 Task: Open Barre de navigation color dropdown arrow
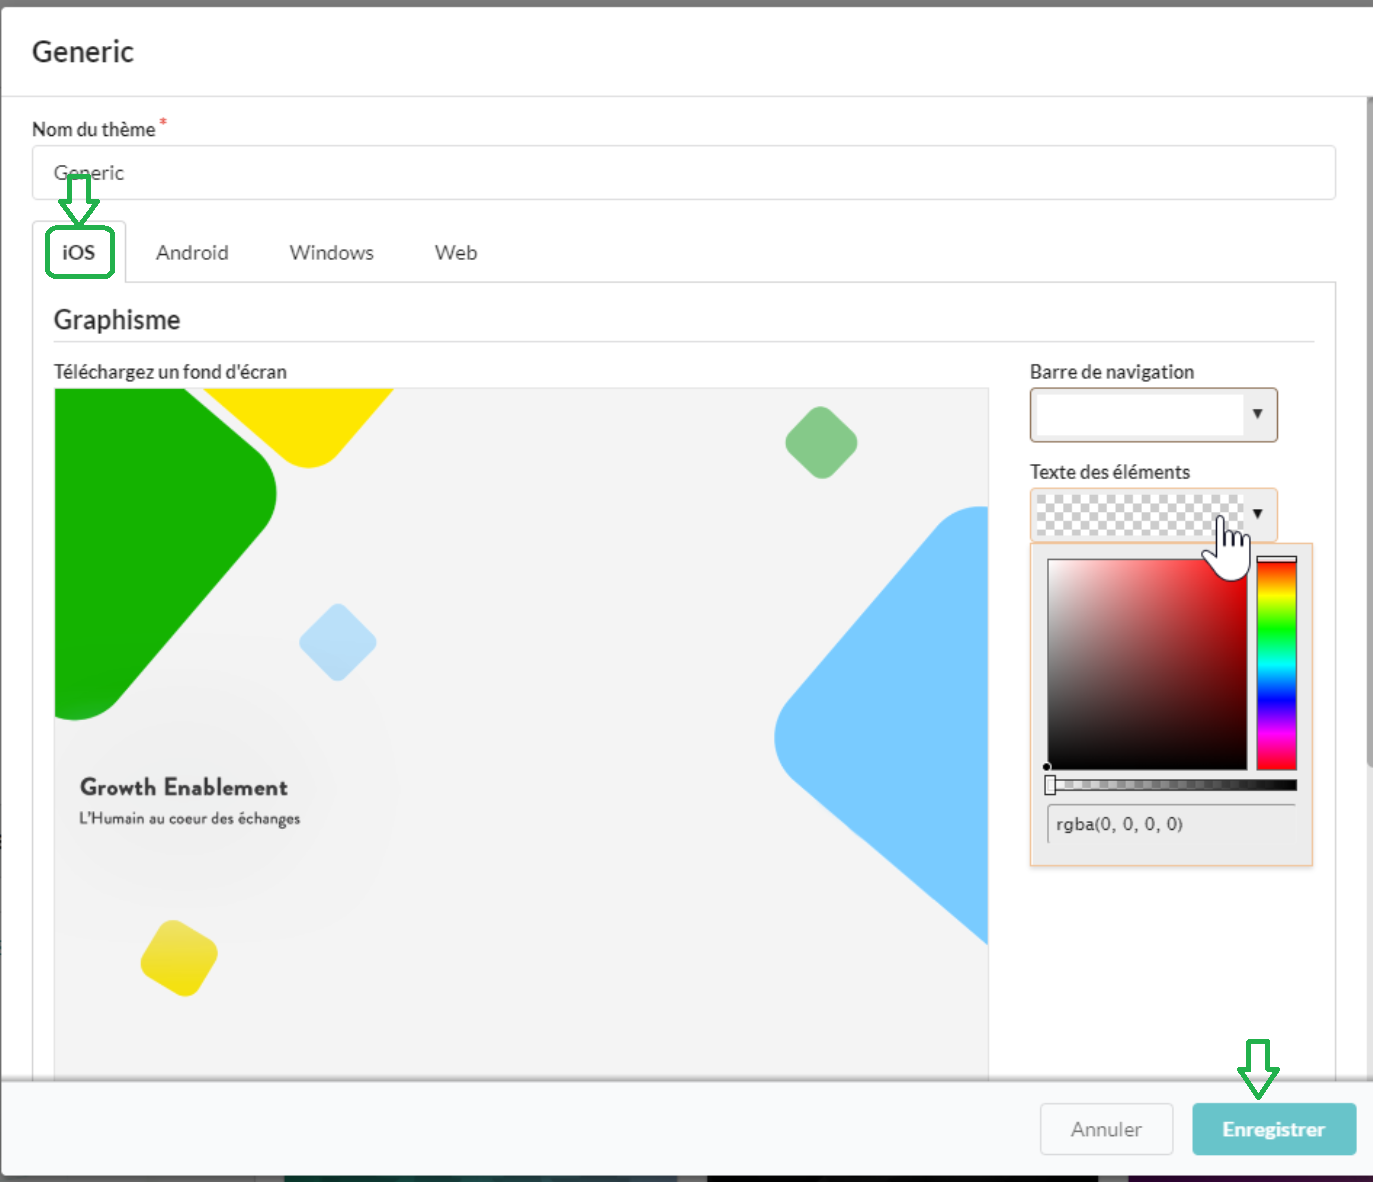pos(1258,414)
